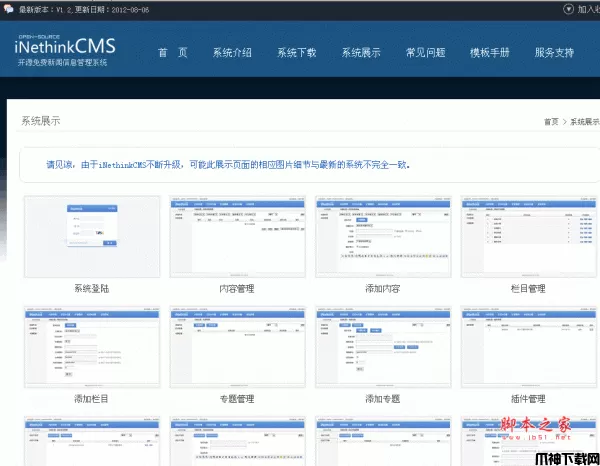
Task: Open 服务支持 in the navigation bar
Action: click(554, 52)
